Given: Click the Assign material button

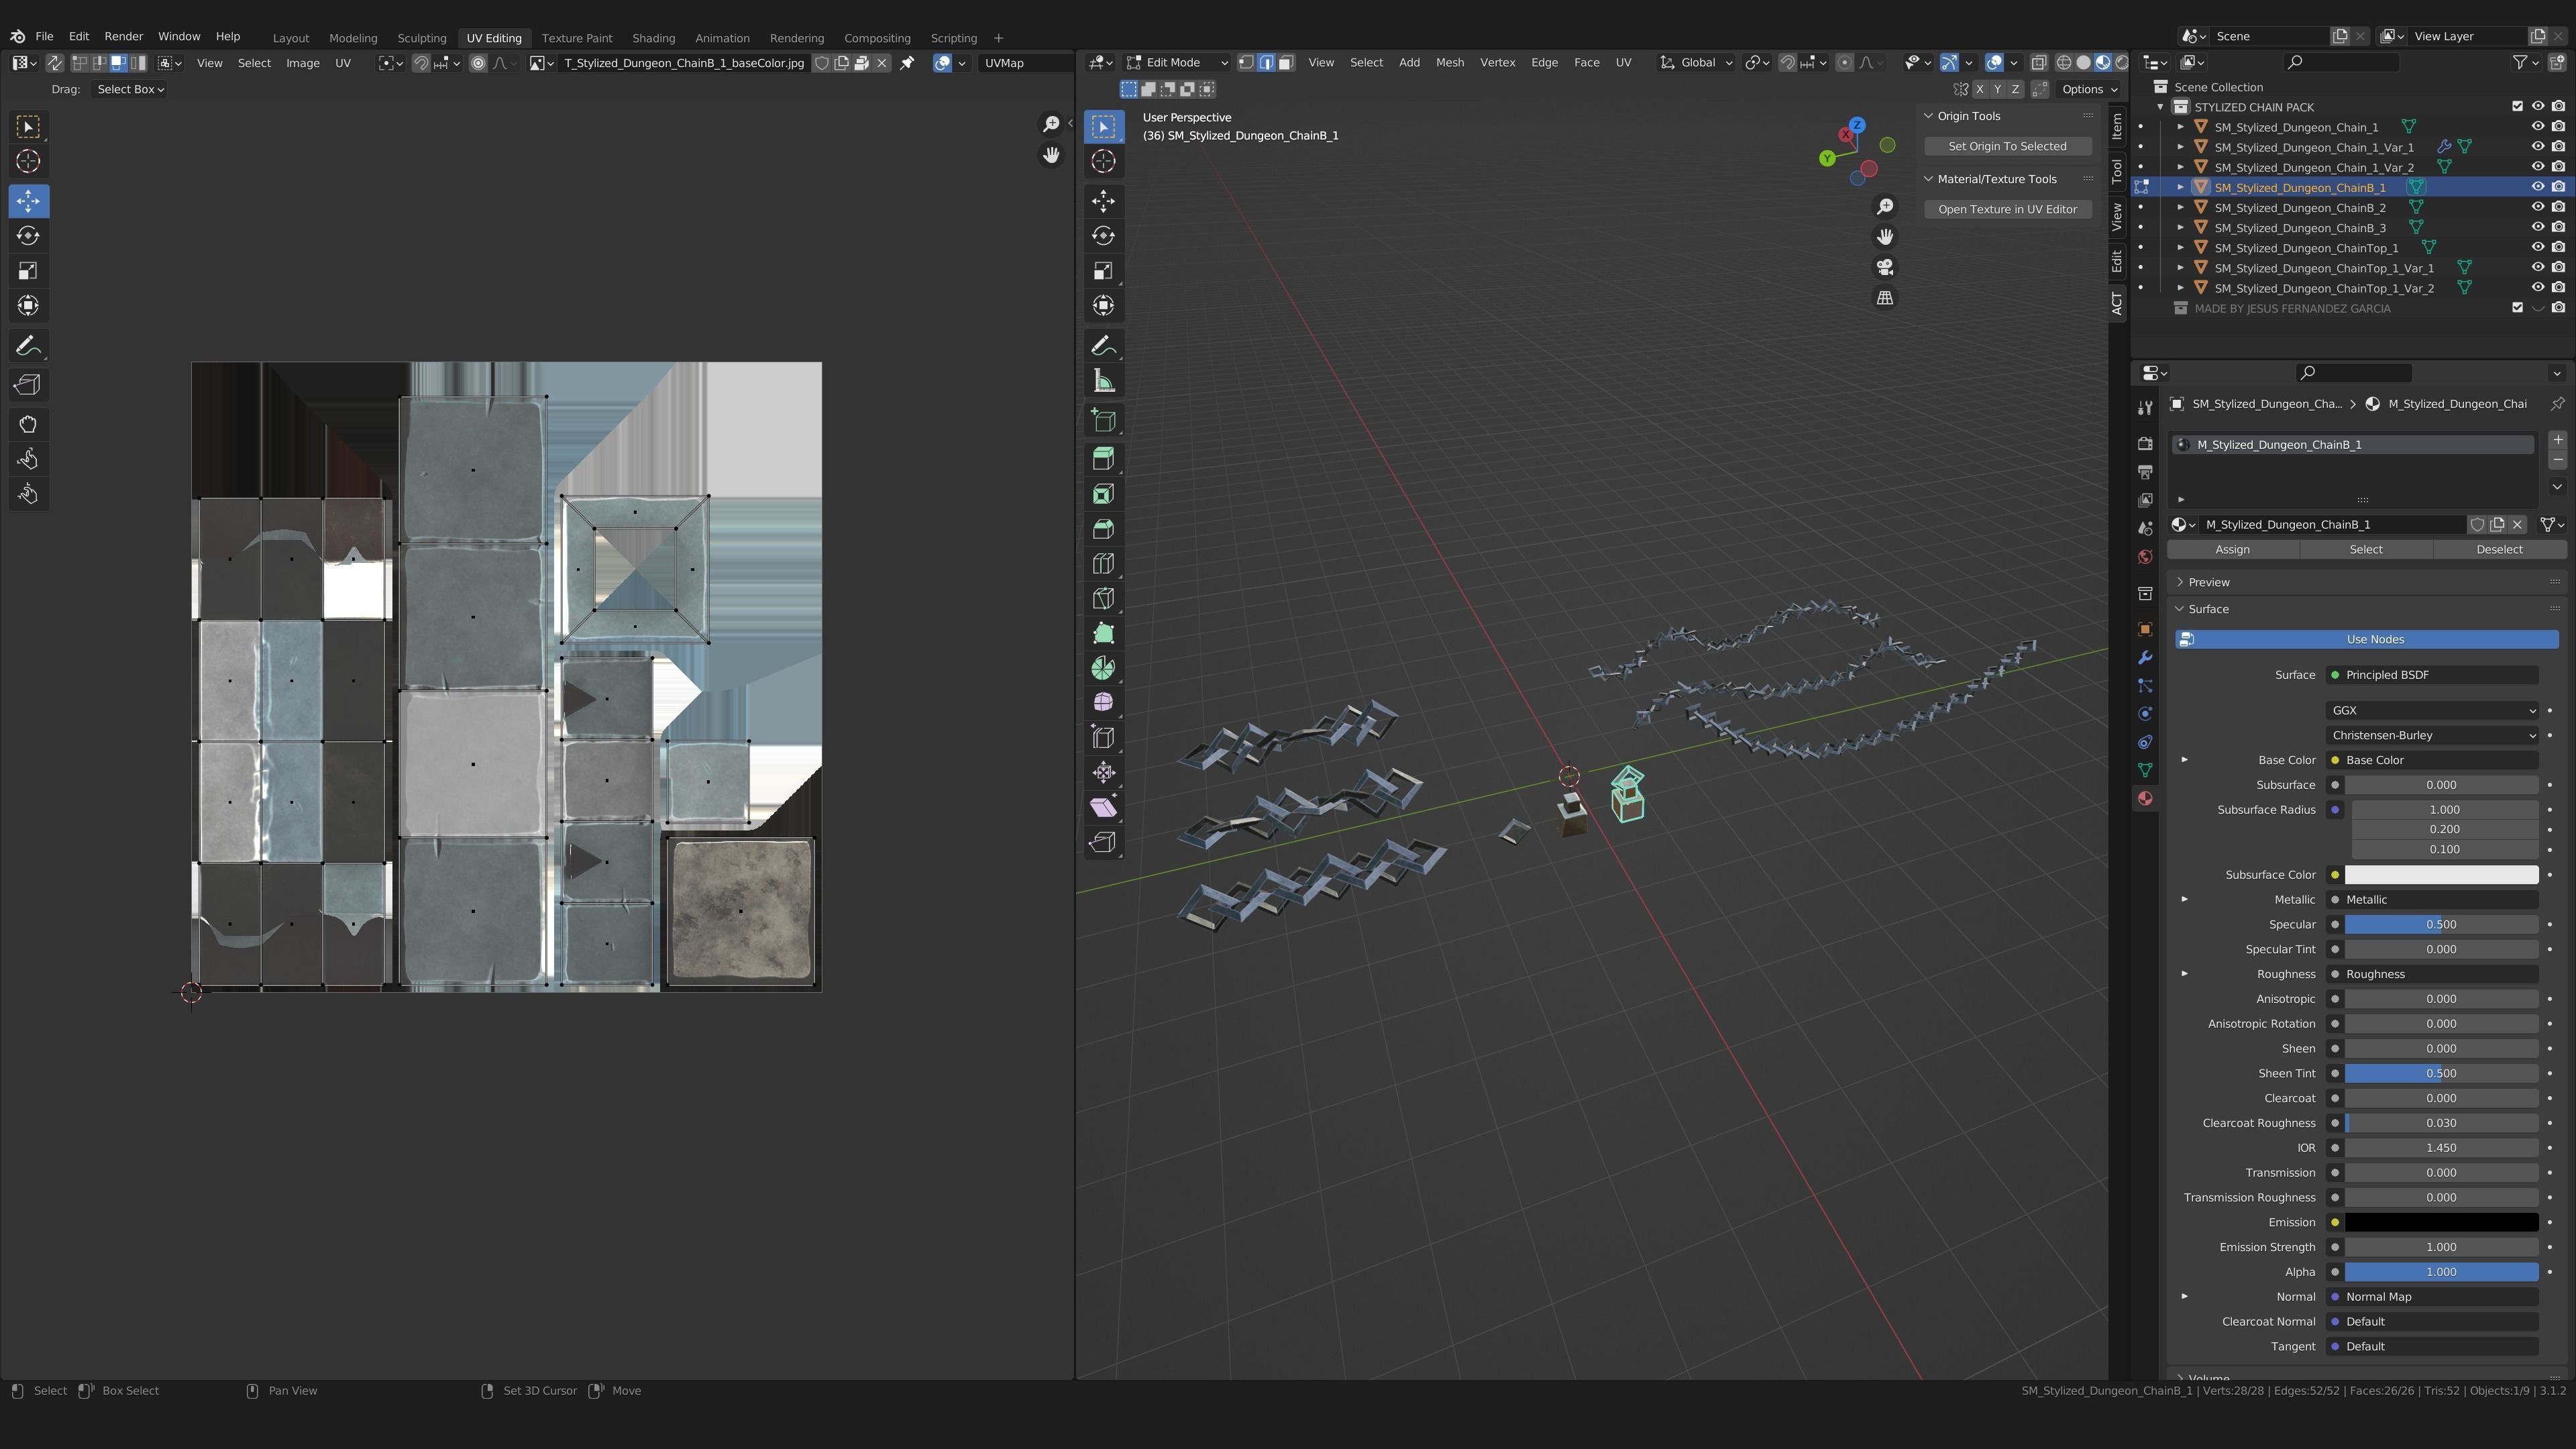Looking at the screenshot, I should [2232, 549].
